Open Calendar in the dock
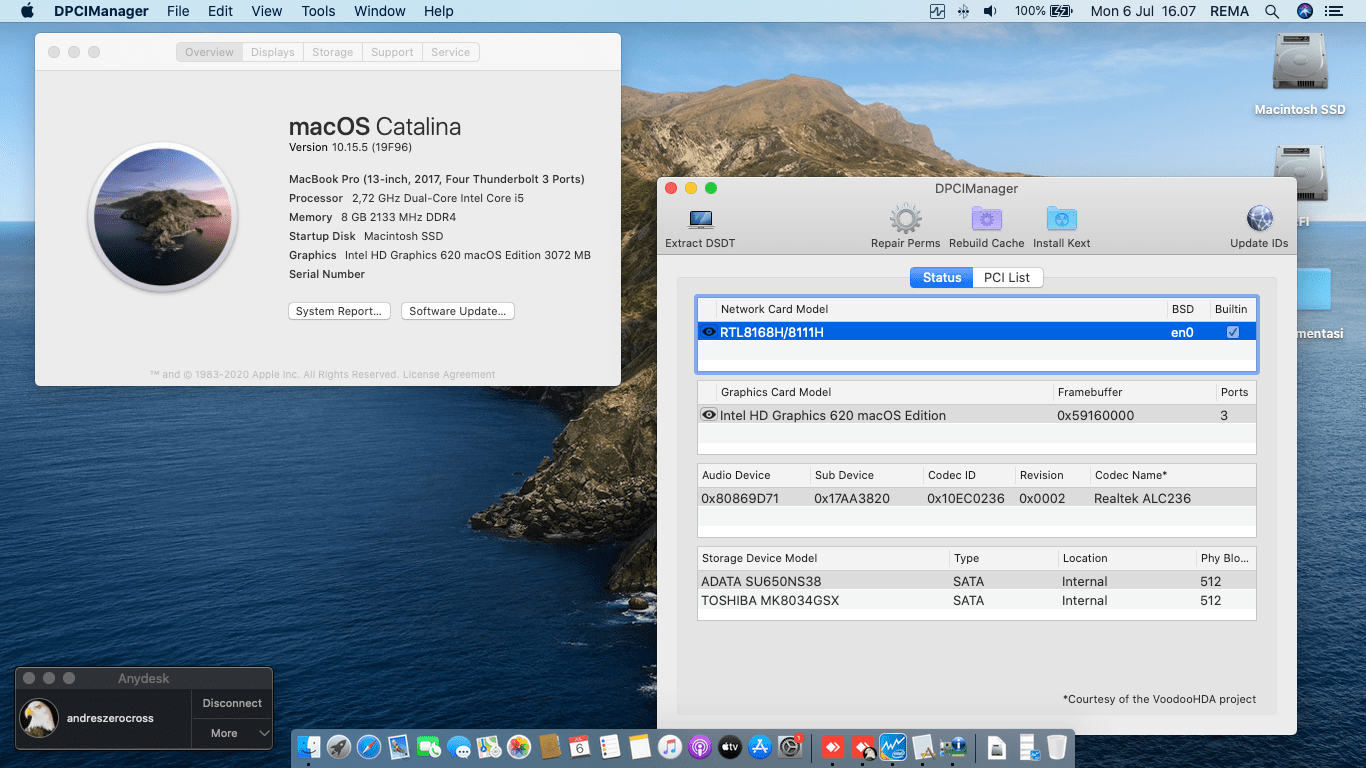Viewport: 1366px width, 768px height. click(x=579, y=746)
